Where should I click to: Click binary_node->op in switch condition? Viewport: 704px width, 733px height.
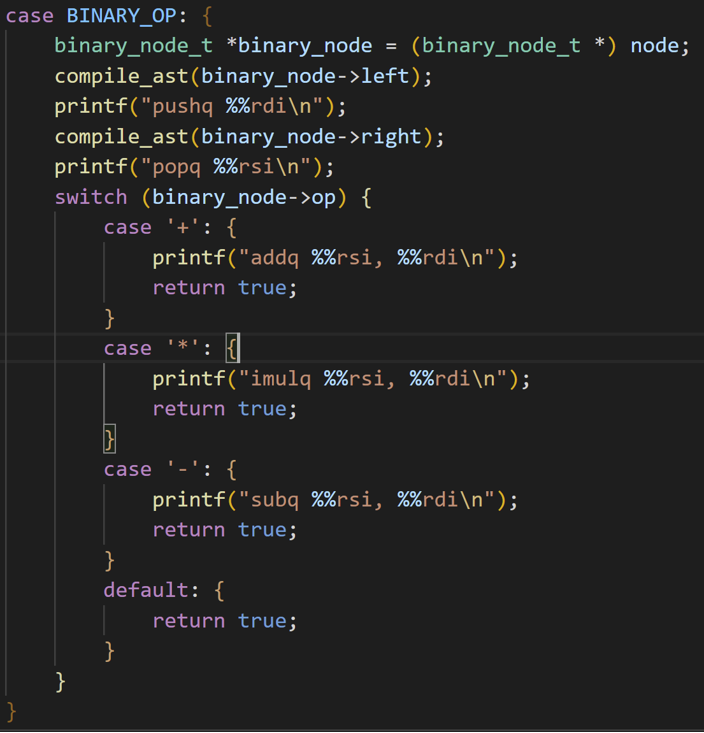244,197
